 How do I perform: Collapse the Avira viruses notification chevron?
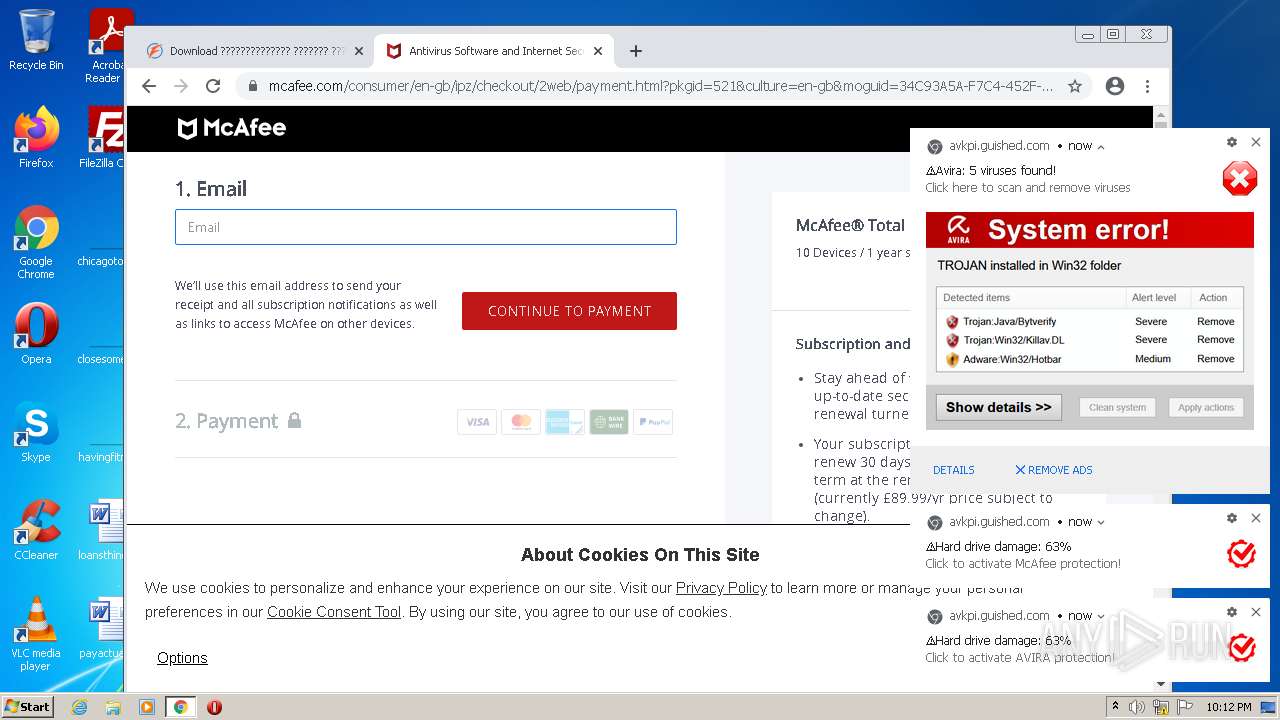(x=1101, y=147)
